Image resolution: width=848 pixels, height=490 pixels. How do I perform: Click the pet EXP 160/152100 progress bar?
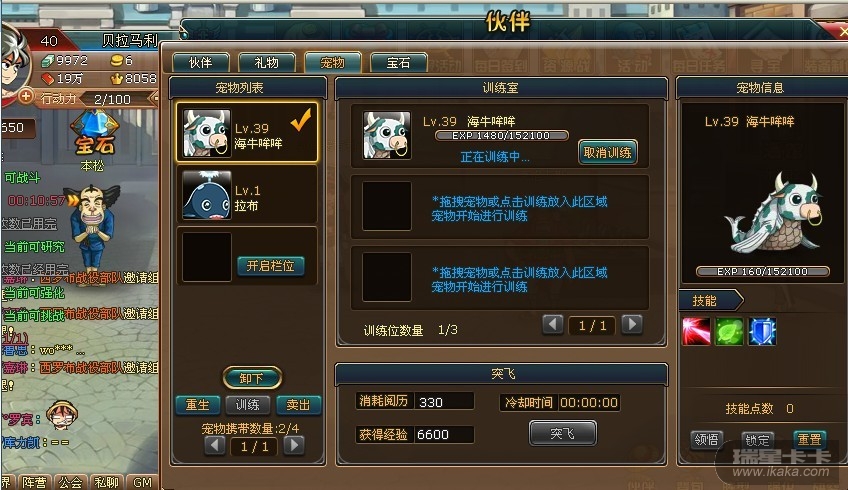pos(763,272)
